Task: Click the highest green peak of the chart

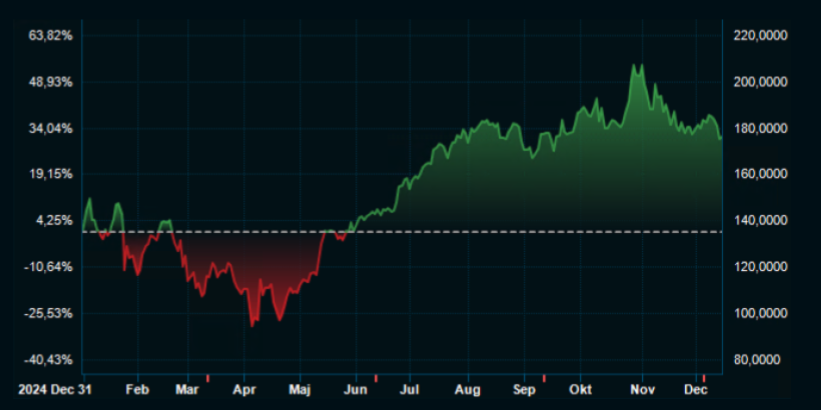Action: [x=634, y=66]
